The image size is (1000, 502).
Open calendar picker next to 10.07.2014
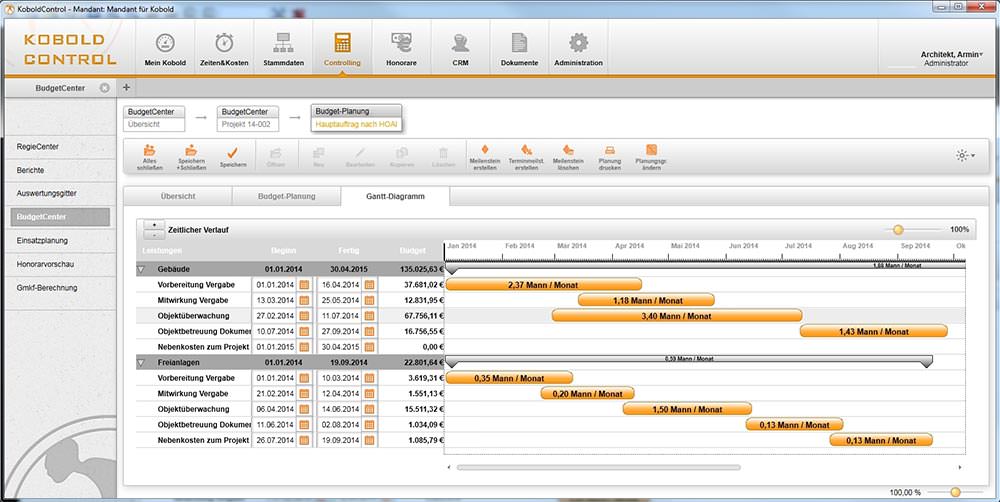point(304,332)
